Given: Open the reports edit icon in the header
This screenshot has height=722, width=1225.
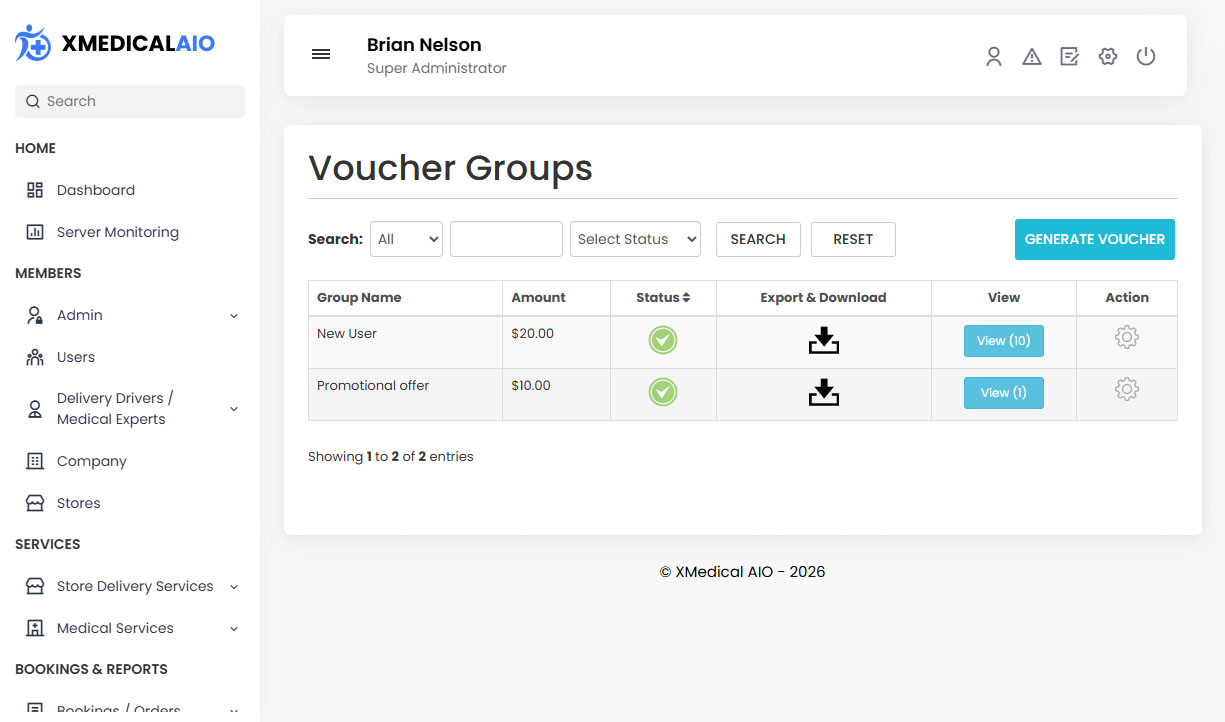Looking at the screenshot, I should (1069, 57).
